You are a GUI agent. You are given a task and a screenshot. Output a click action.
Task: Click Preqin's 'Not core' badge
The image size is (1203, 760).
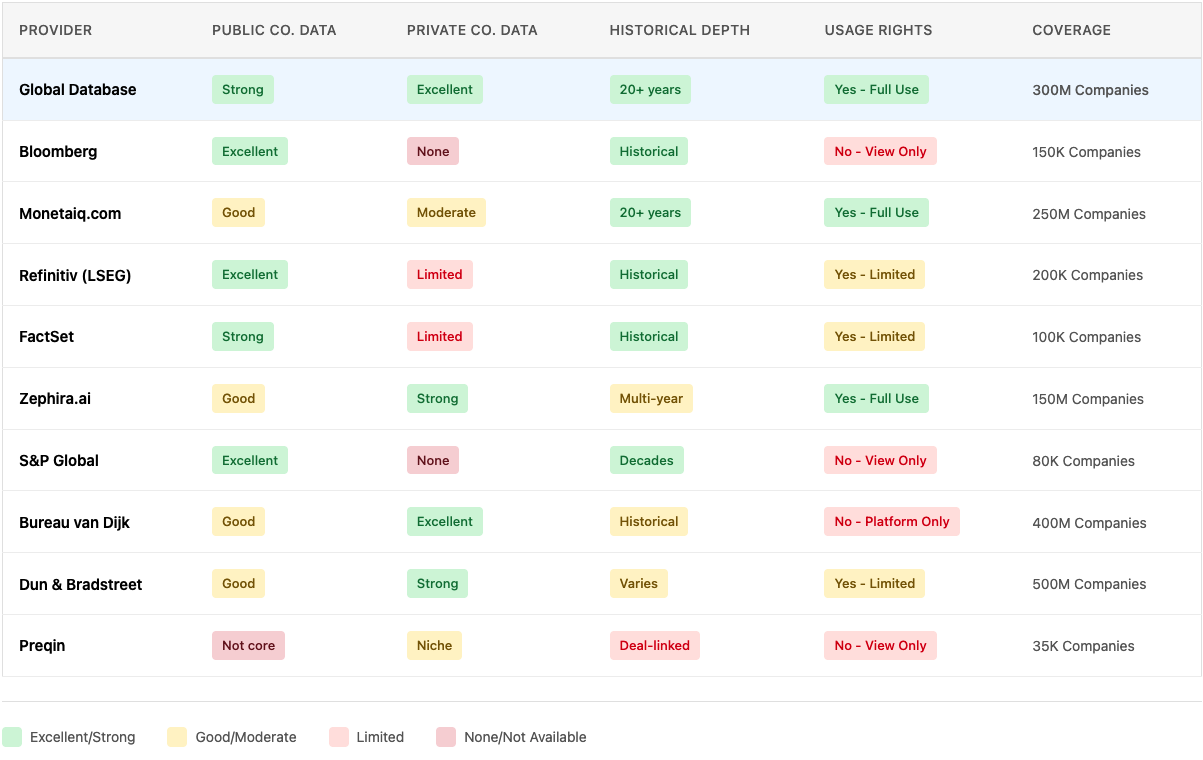point(248,646)
